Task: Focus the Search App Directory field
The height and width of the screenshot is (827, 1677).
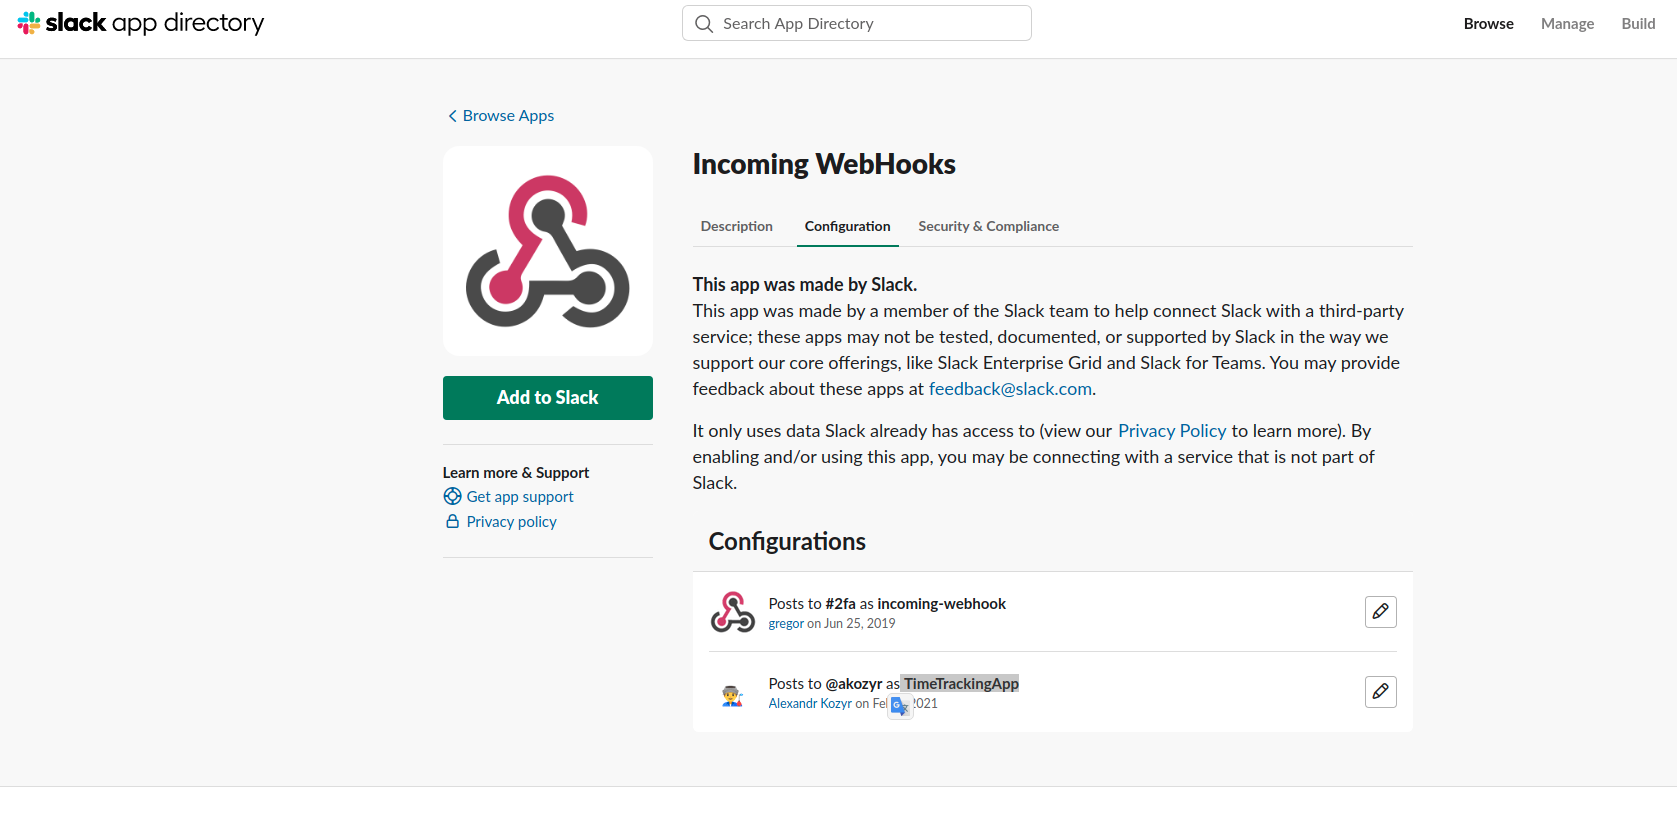Action: point(857,23)
